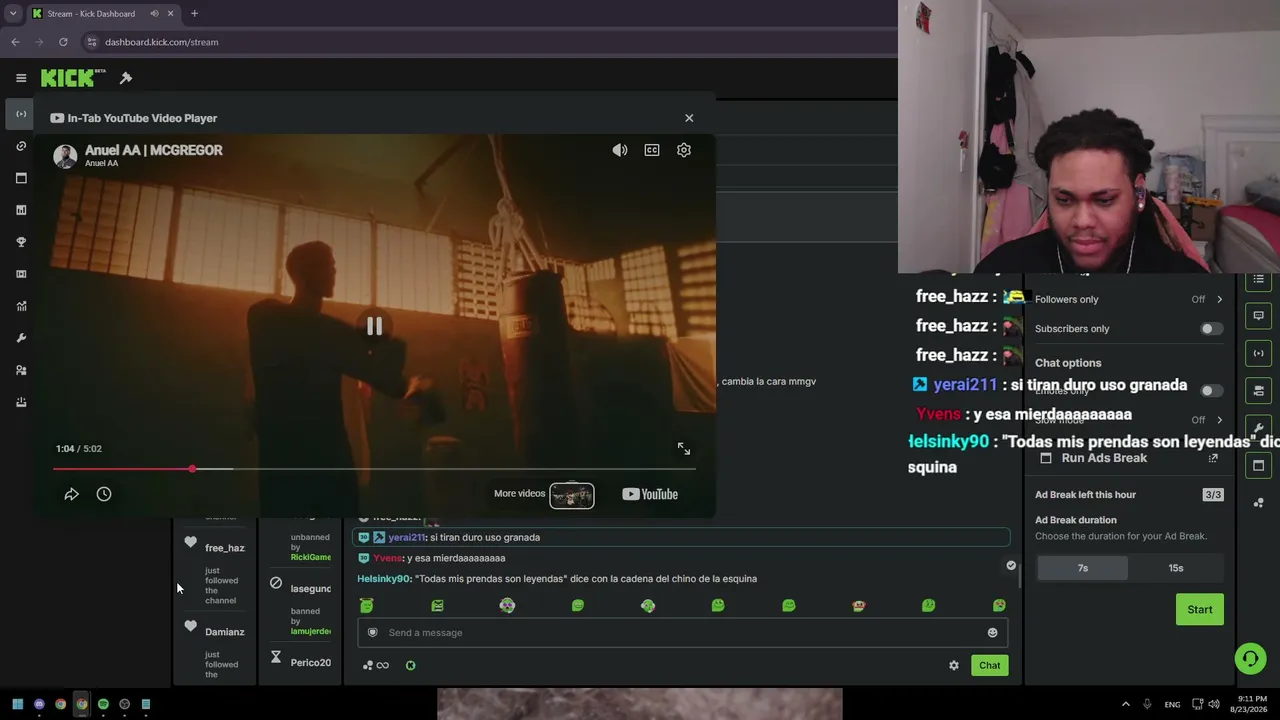Open chat settings gear
The image size is (1280, 720).
click(x=954, y=665)
